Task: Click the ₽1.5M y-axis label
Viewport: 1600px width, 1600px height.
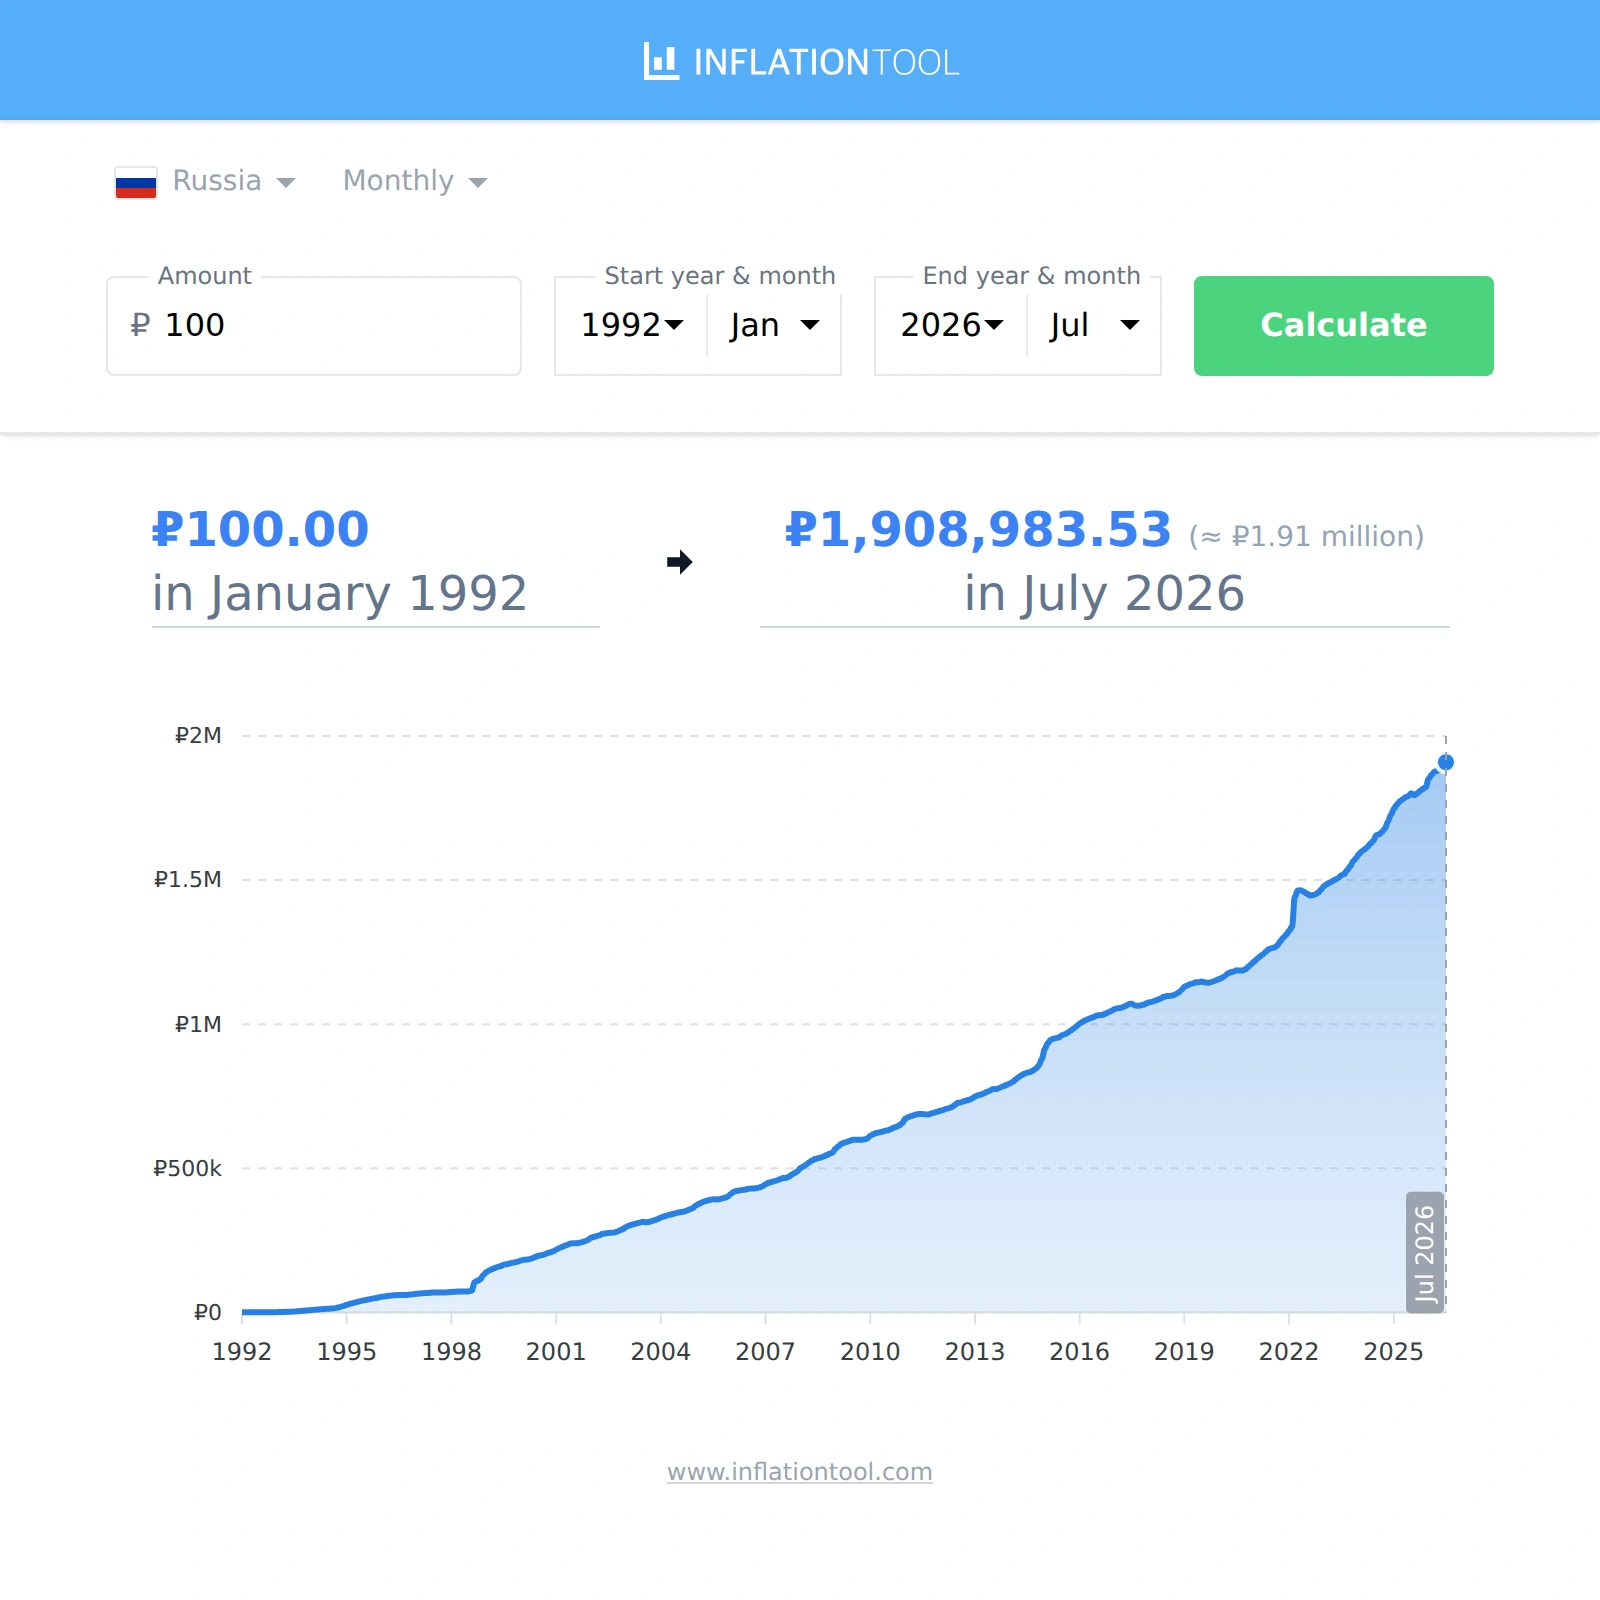Action: click(187, 879)
